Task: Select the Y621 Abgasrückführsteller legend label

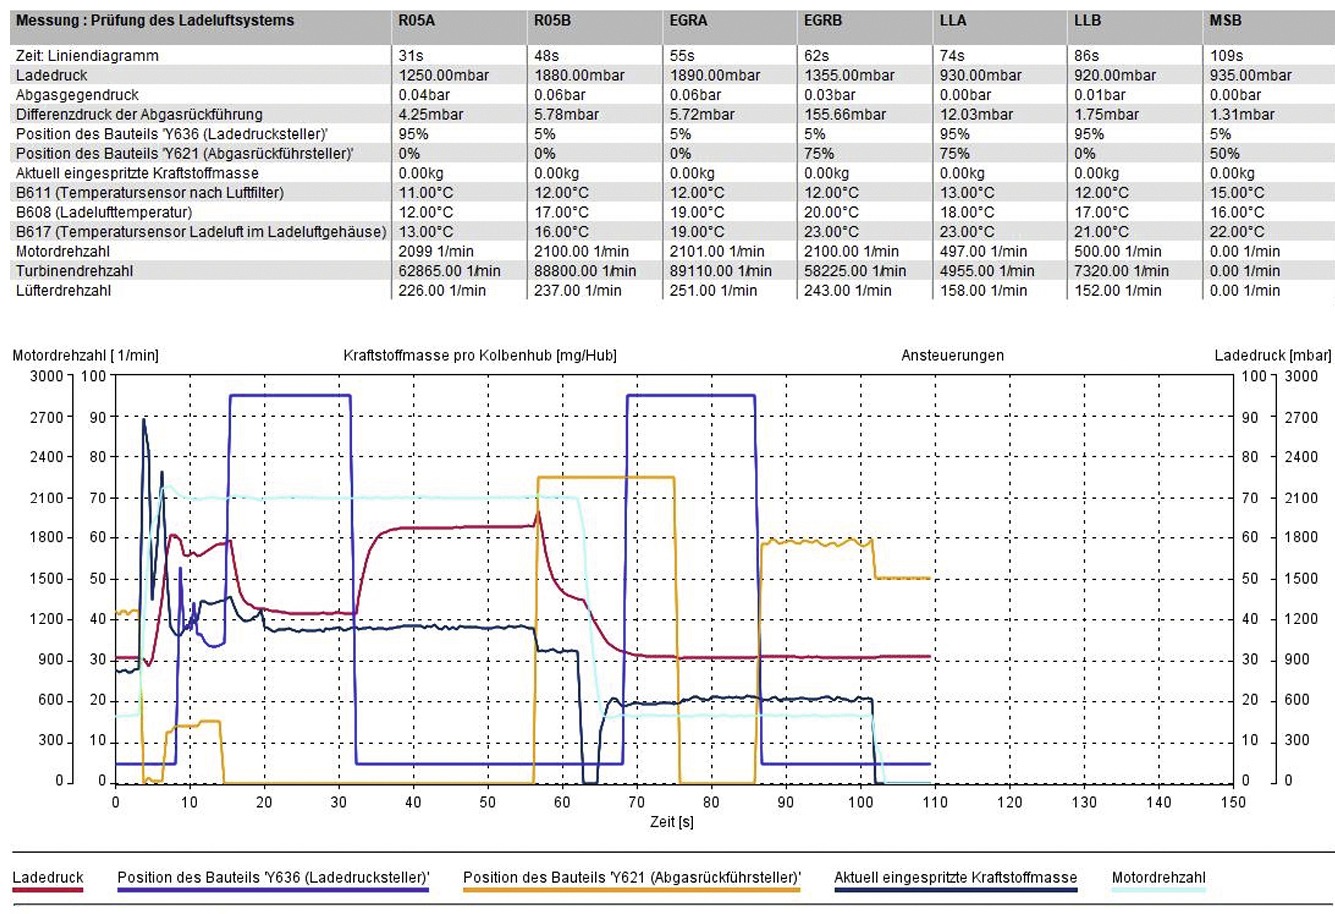Action: click(631, 877)
